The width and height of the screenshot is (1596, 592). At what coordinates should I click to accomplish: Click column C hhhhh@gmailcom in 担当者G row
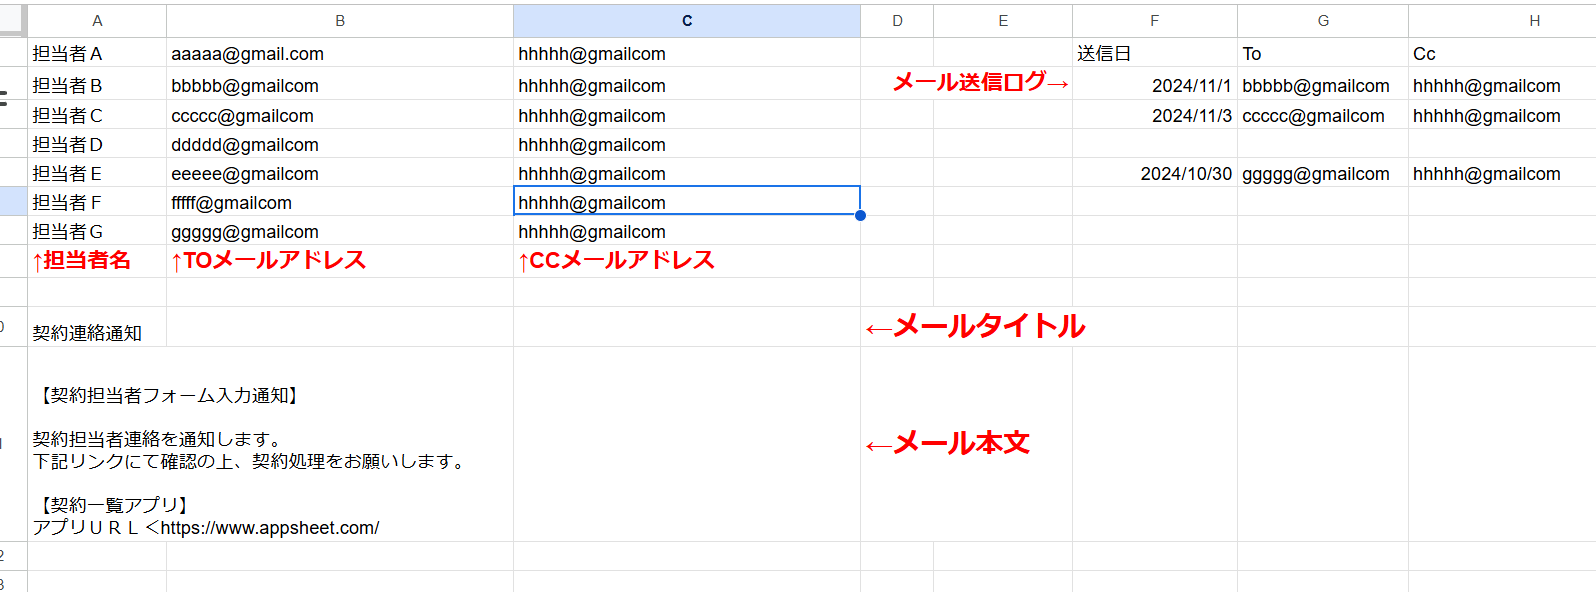point(687,231)
